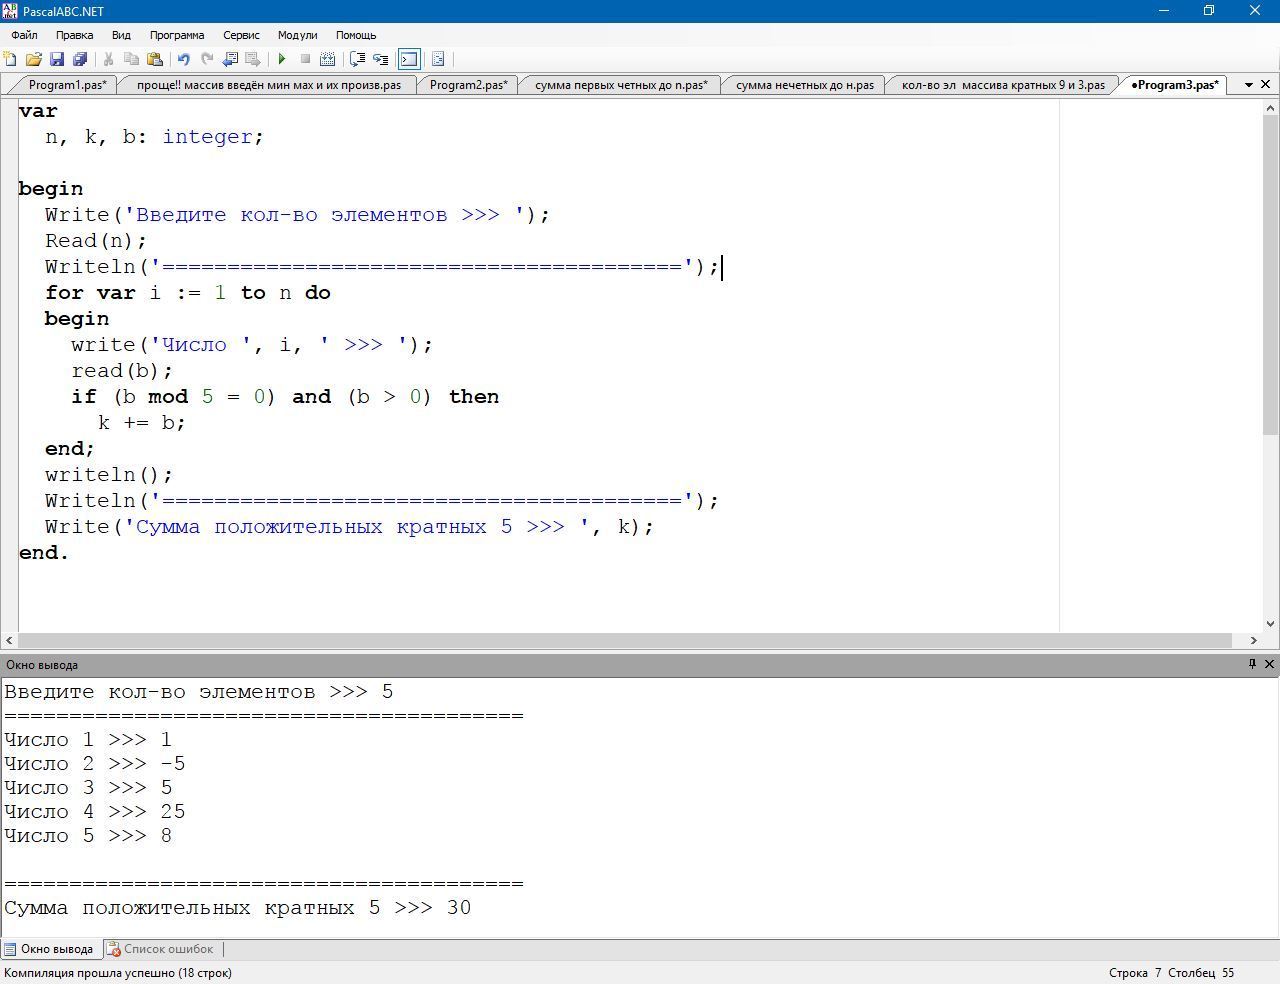Close the Окно вывода panel

coord(1270,664)
